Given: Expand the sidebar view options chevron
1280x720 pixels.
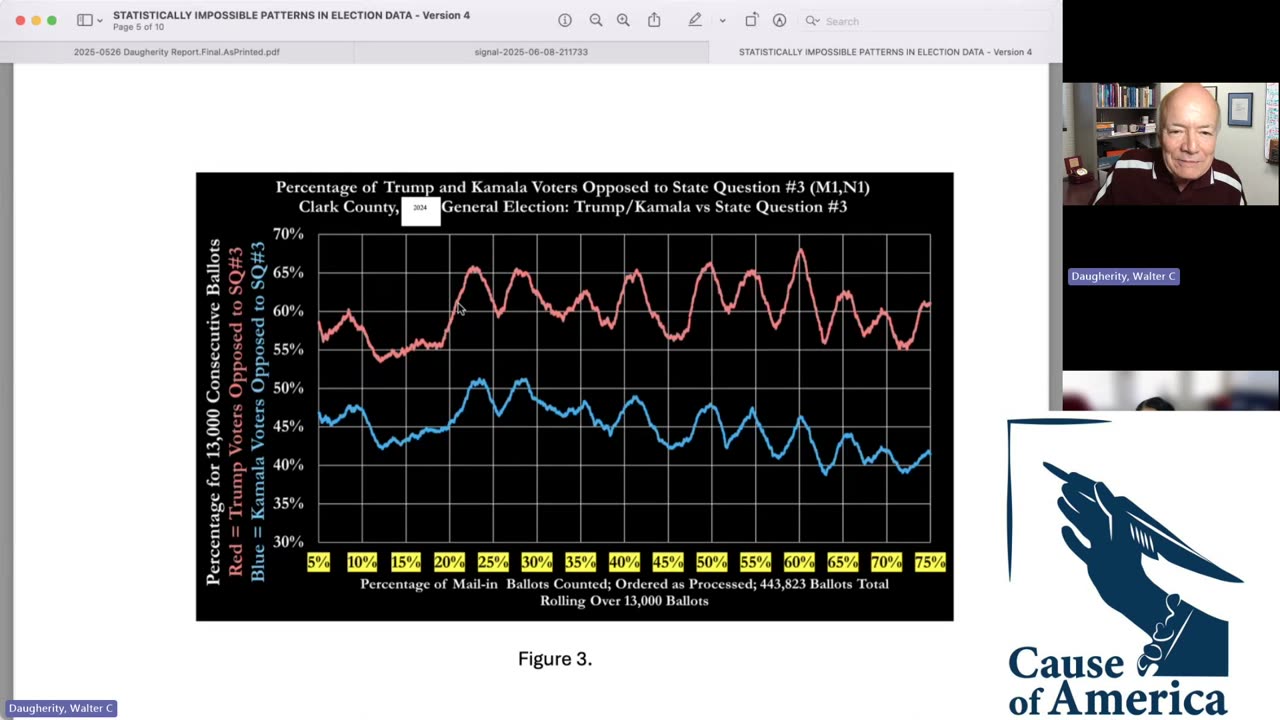Looking at the screenshot, I should [100, 21].
